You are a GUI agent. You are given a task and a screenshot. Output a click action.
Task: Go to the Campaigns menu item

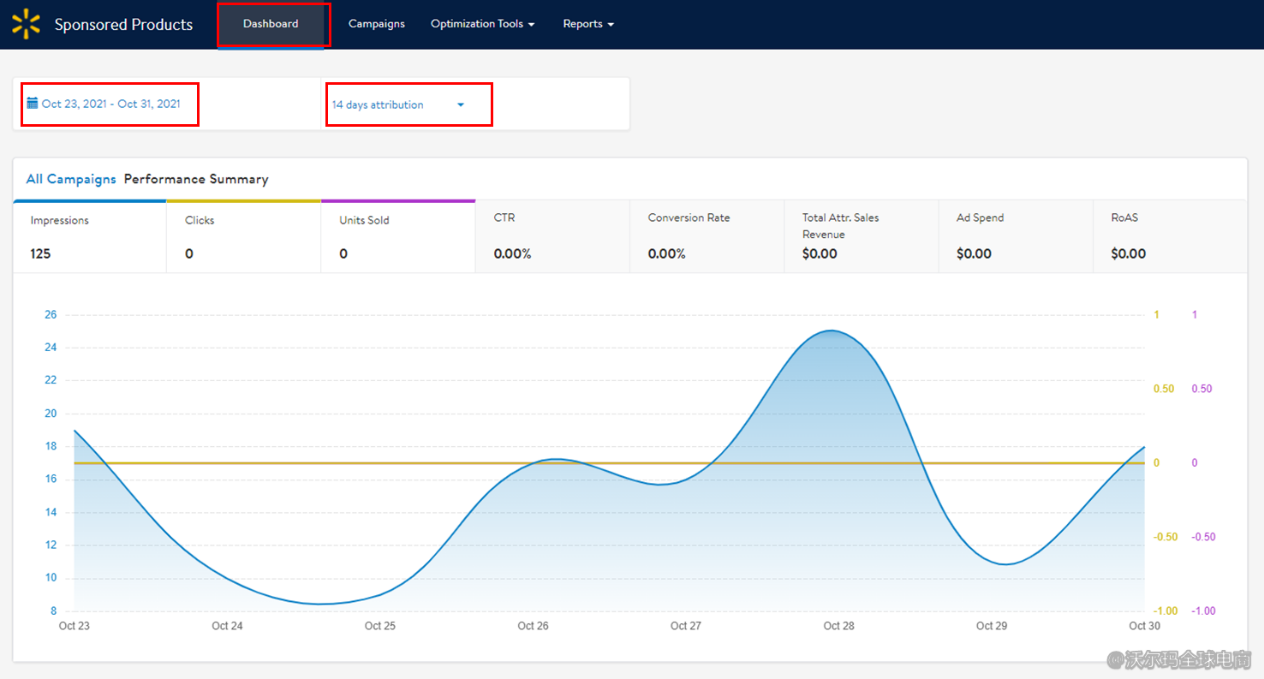[376, 24]
